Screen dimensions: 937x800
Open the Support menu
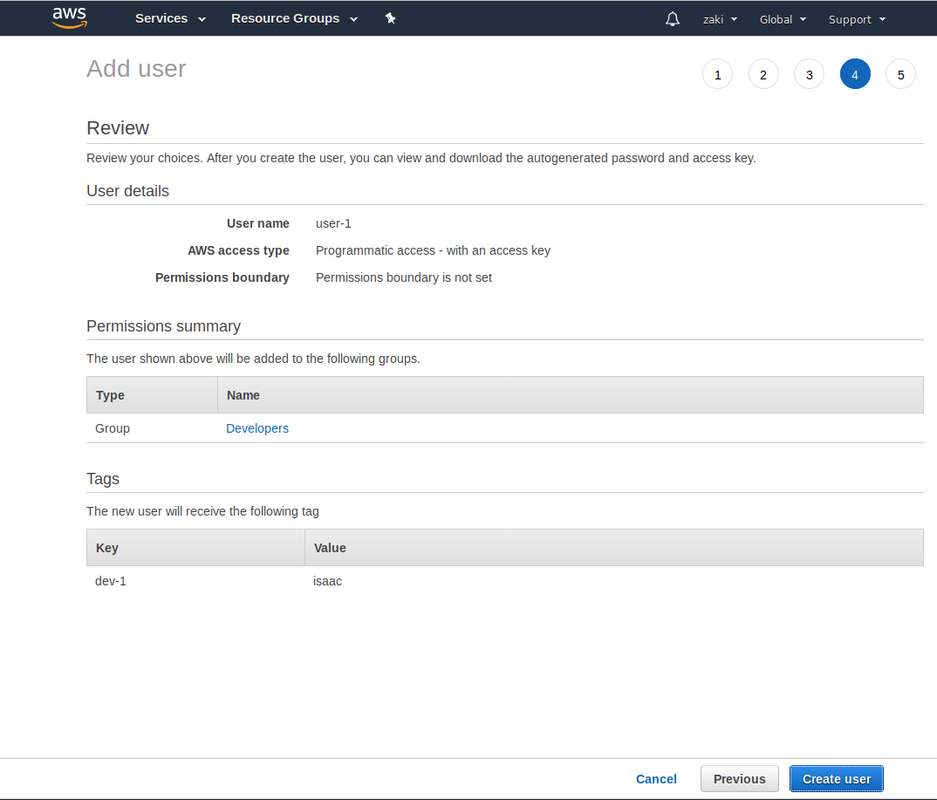(856, 19)
